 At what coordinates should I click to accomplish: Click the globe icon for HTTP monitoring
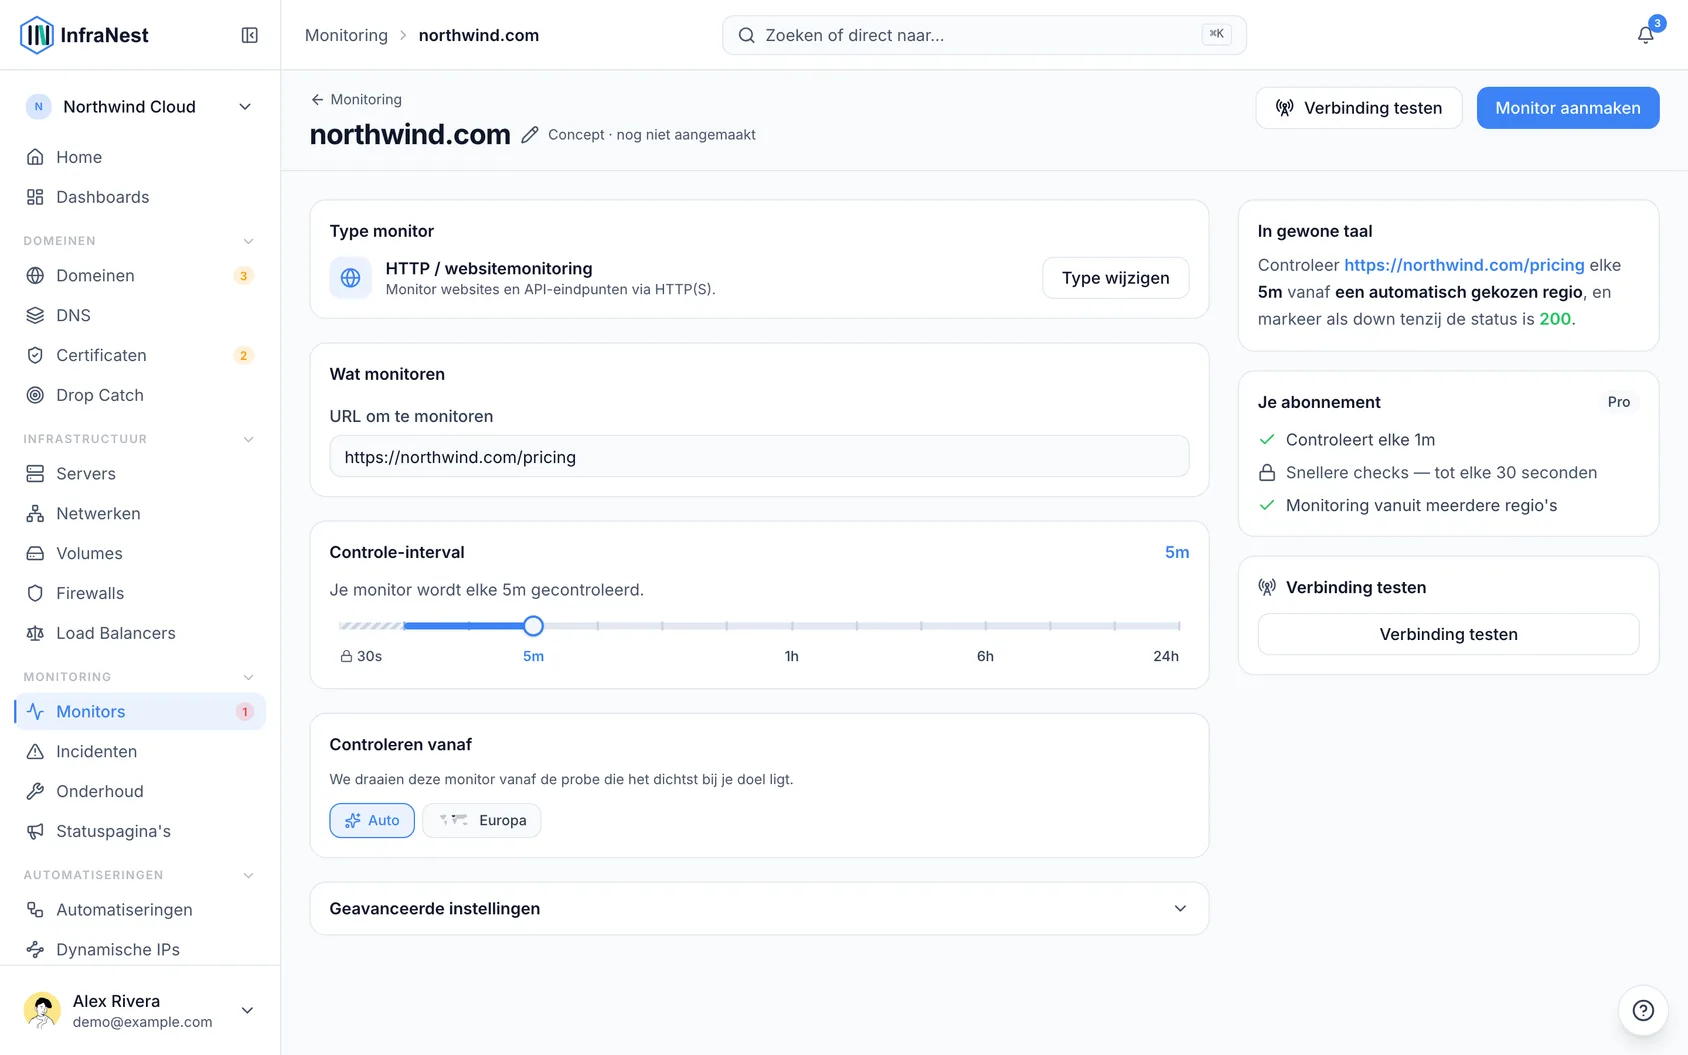click(350, 278)
